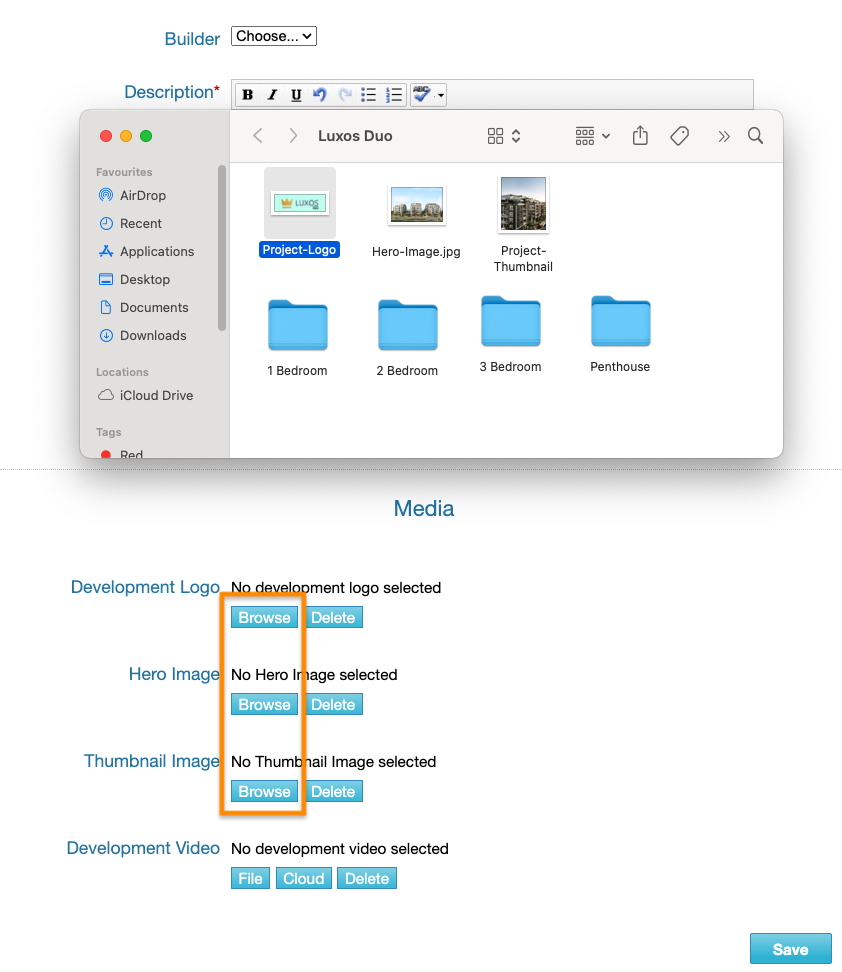Click the Underline formatting icon

coord(296,95)
